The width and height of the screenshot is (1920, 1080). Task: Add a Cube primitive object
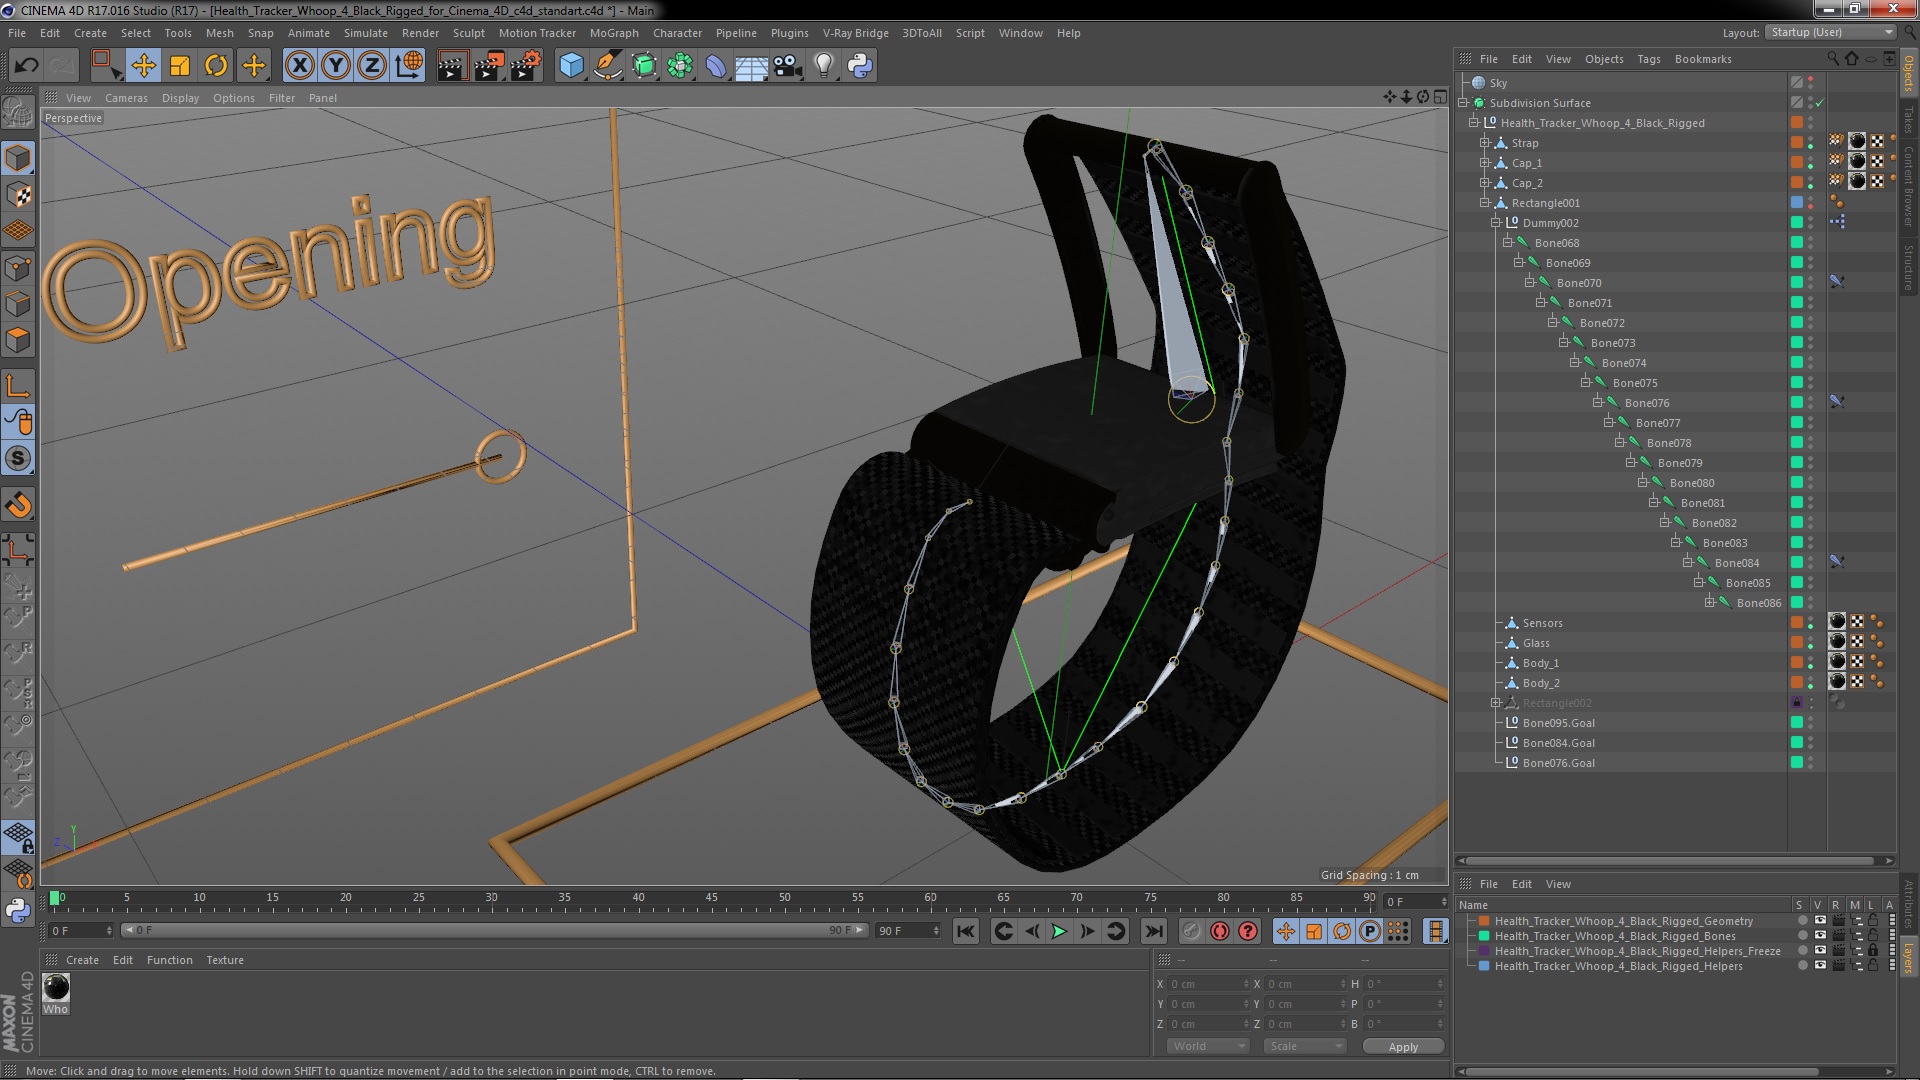(571, 66)
